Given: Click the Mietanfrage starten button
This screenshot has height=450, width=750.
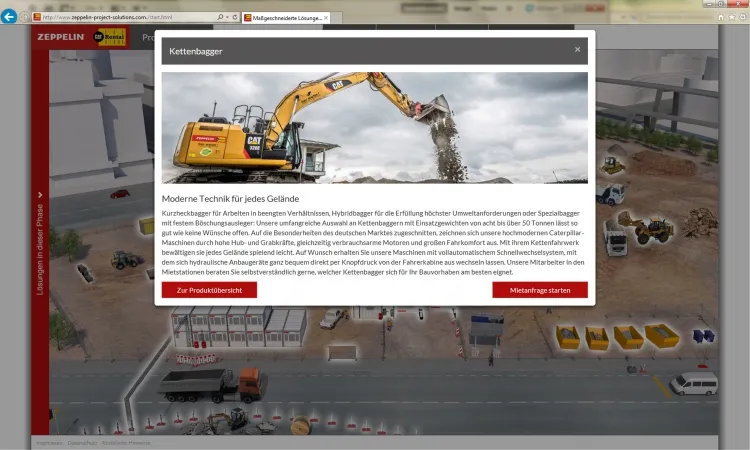Looking at the screenshot, I should click(540, 290).
